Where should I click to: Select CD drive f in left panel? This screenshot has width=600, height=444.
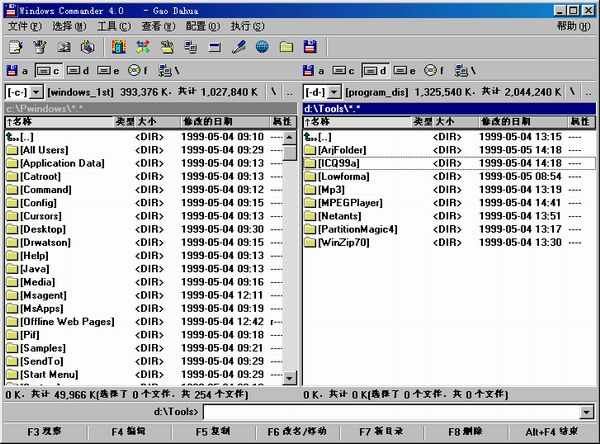(138, 71)
